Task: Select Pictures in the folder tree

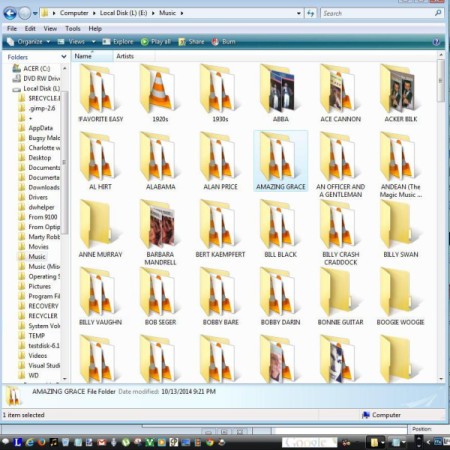Action: [x=35, y=286]
